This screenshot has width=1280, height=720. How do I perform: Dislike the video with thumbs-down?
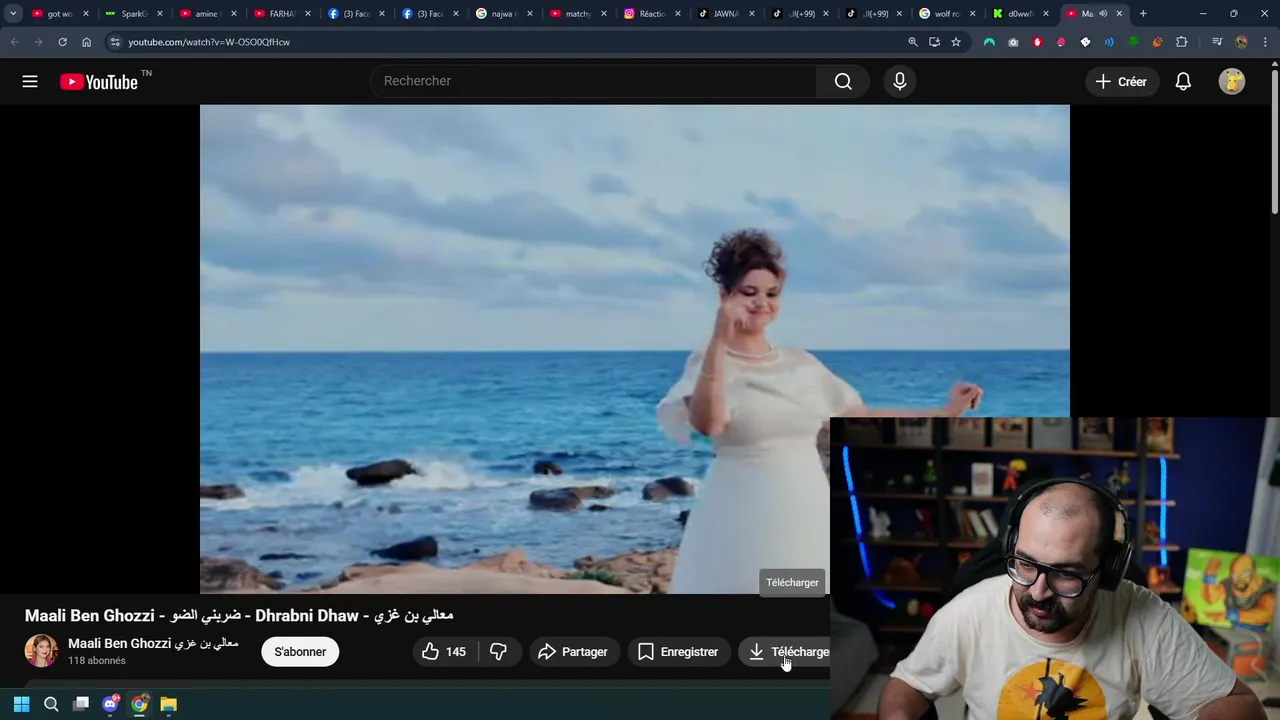pyautogui.click(x=498, y=652)
